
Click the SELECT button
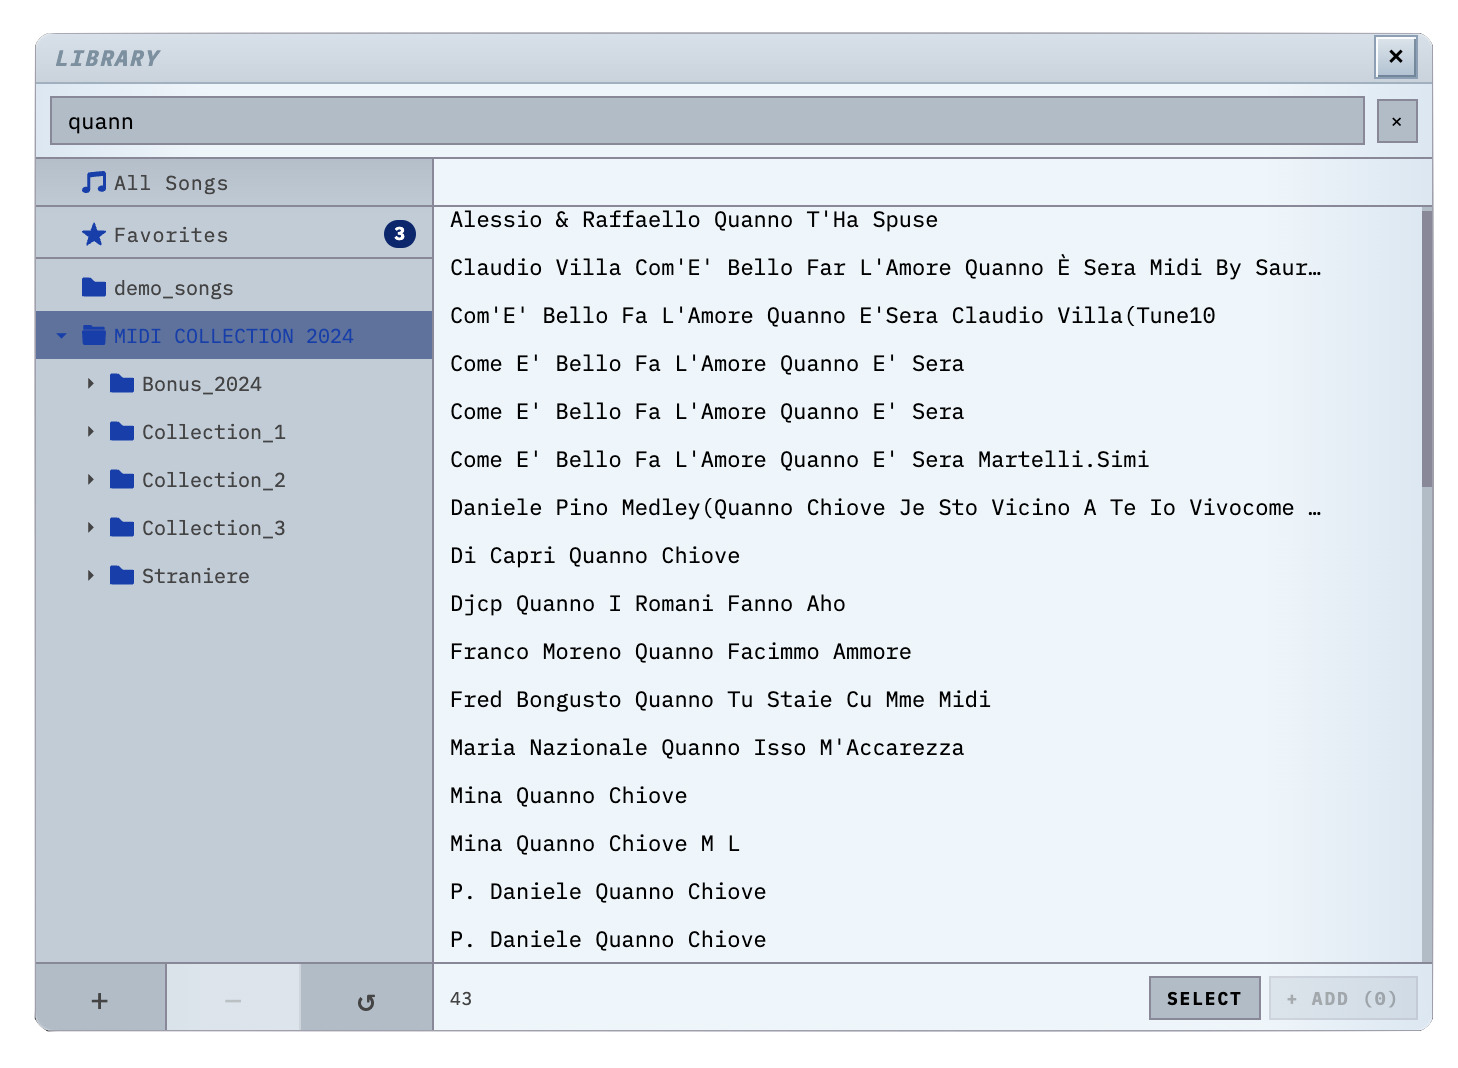coord(1204,998)
